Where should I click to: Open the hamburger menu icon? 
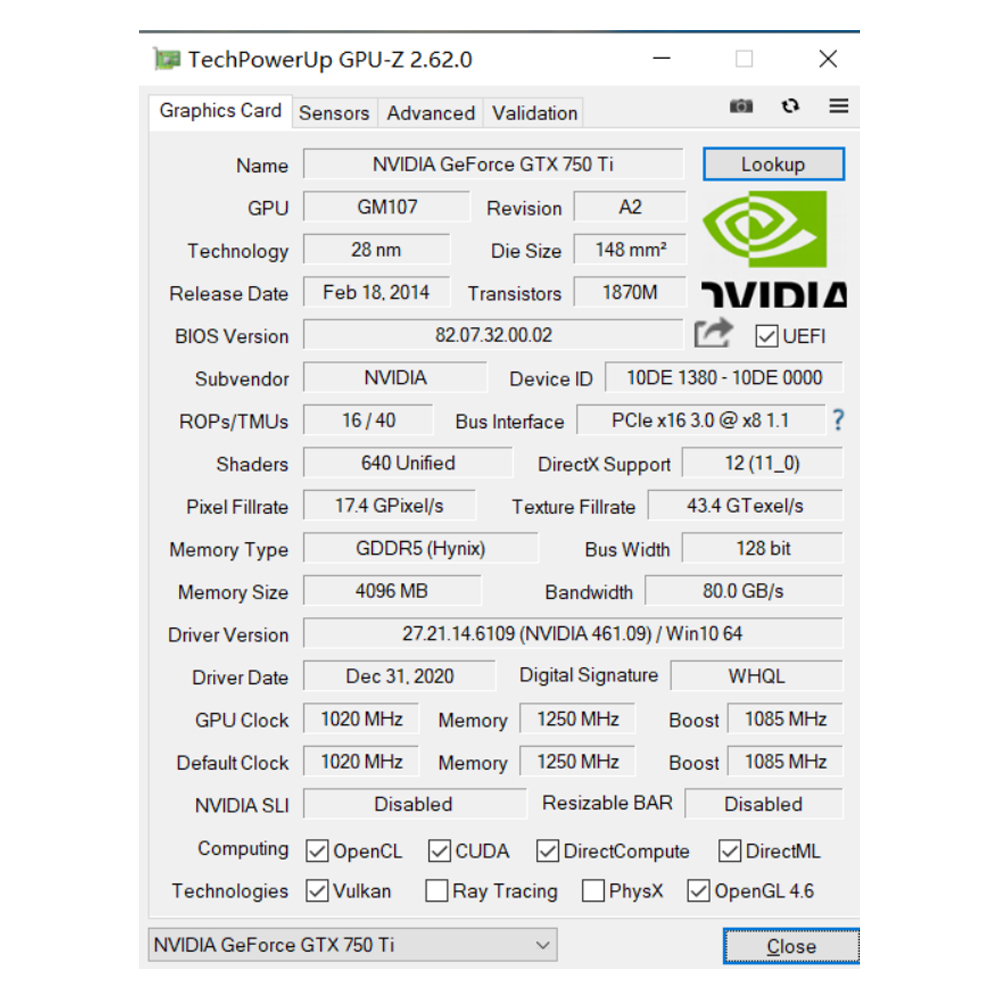(x=839, y=106)
